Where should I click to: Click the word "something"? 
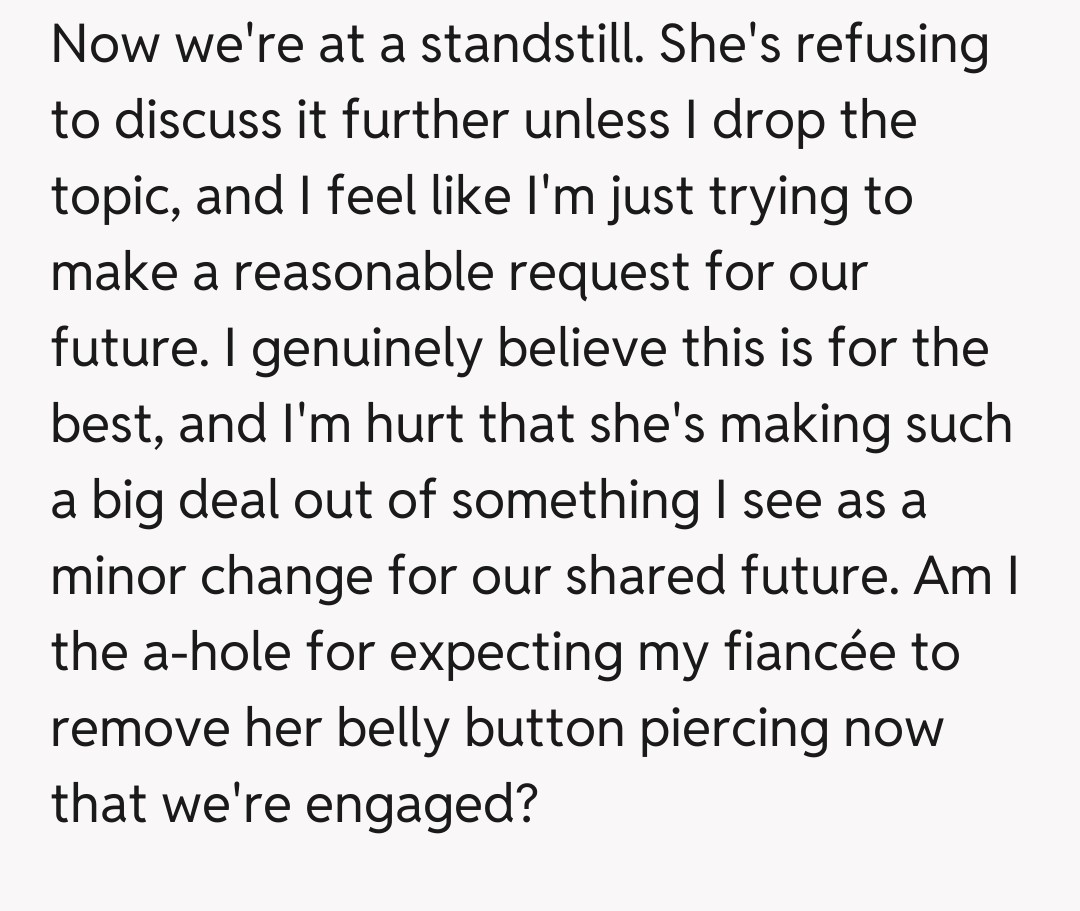coord(576,501)
